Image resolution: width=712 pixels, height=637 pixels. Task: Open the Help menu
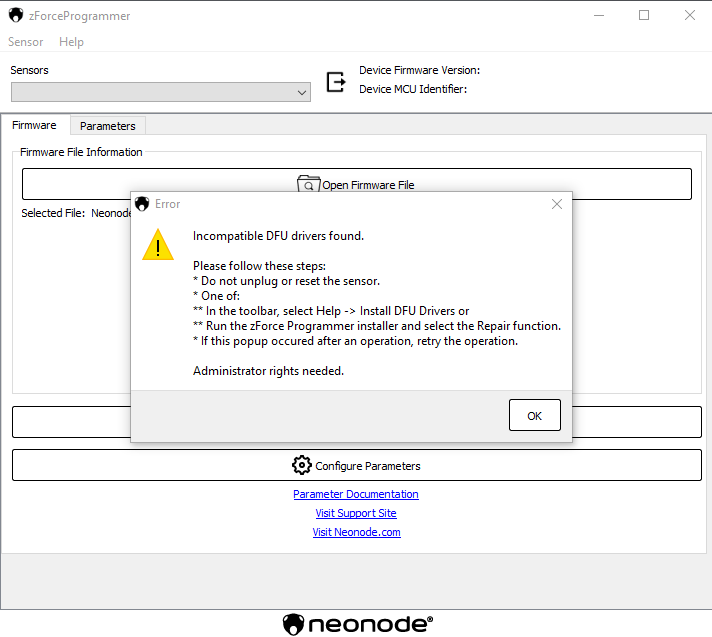coord(71,42)
